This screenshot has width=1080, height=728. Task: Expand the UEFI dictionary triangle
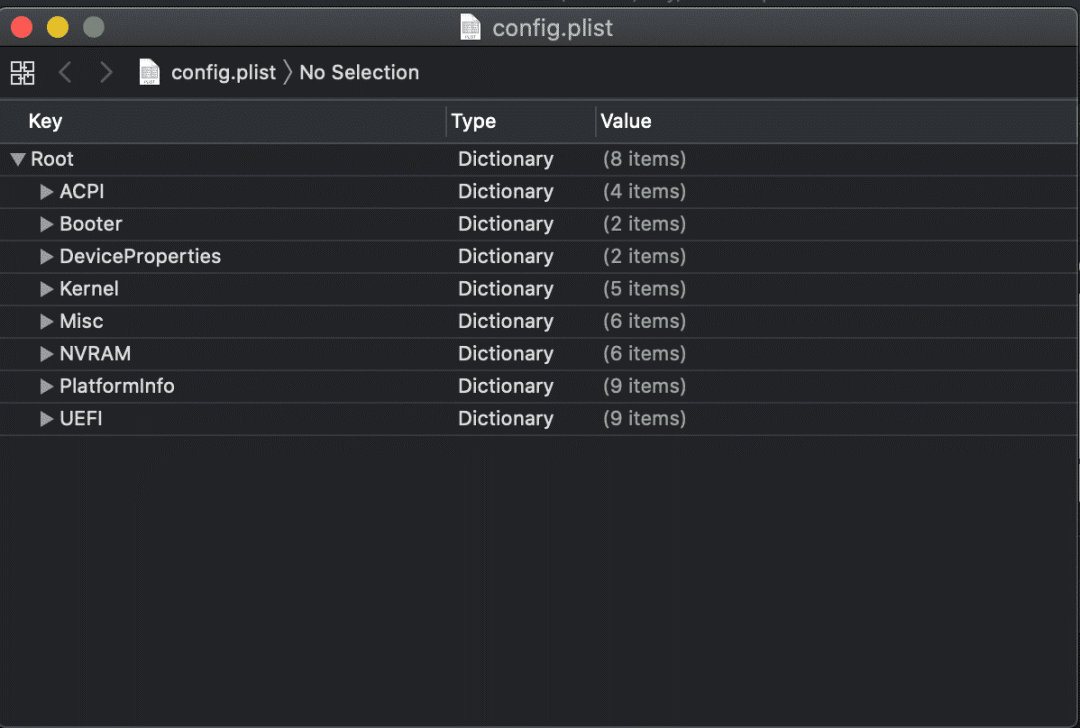[x=46, y=419]
